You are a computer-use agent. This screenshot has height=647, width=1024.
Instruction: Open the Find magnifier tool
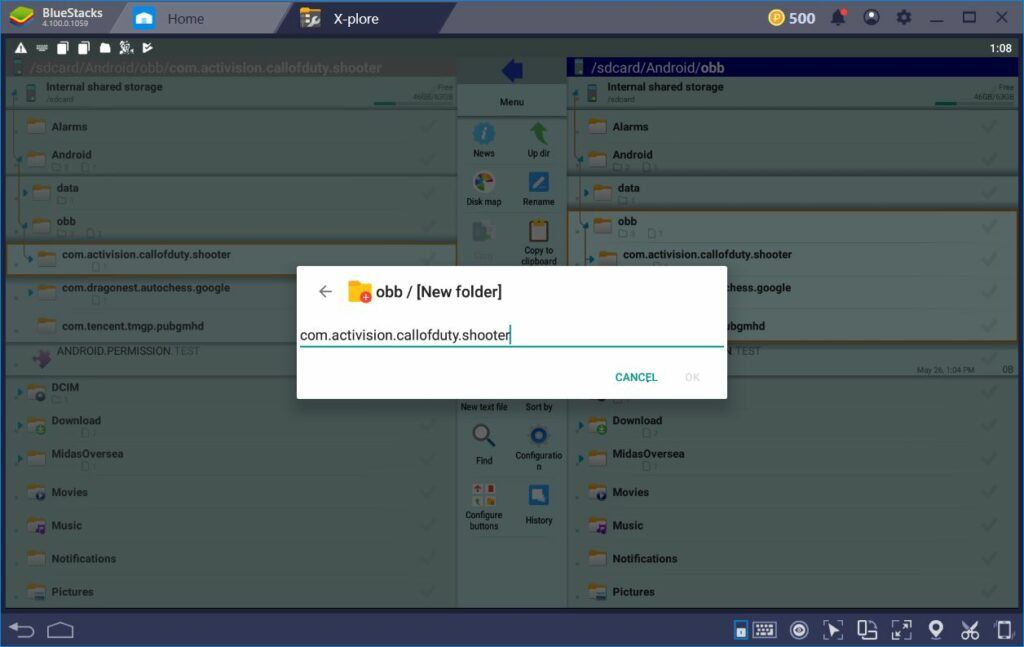tap(483, 435)
